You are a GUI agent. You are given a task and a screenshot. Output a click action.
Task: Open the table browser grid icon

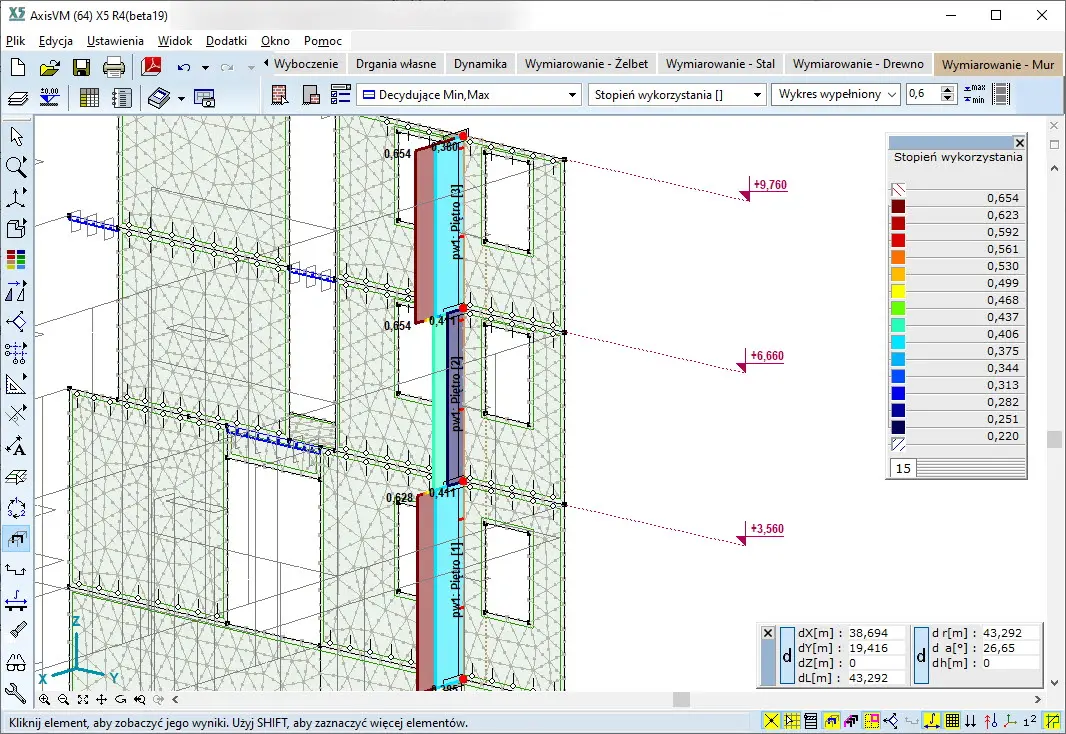click(x=89, y=97)
